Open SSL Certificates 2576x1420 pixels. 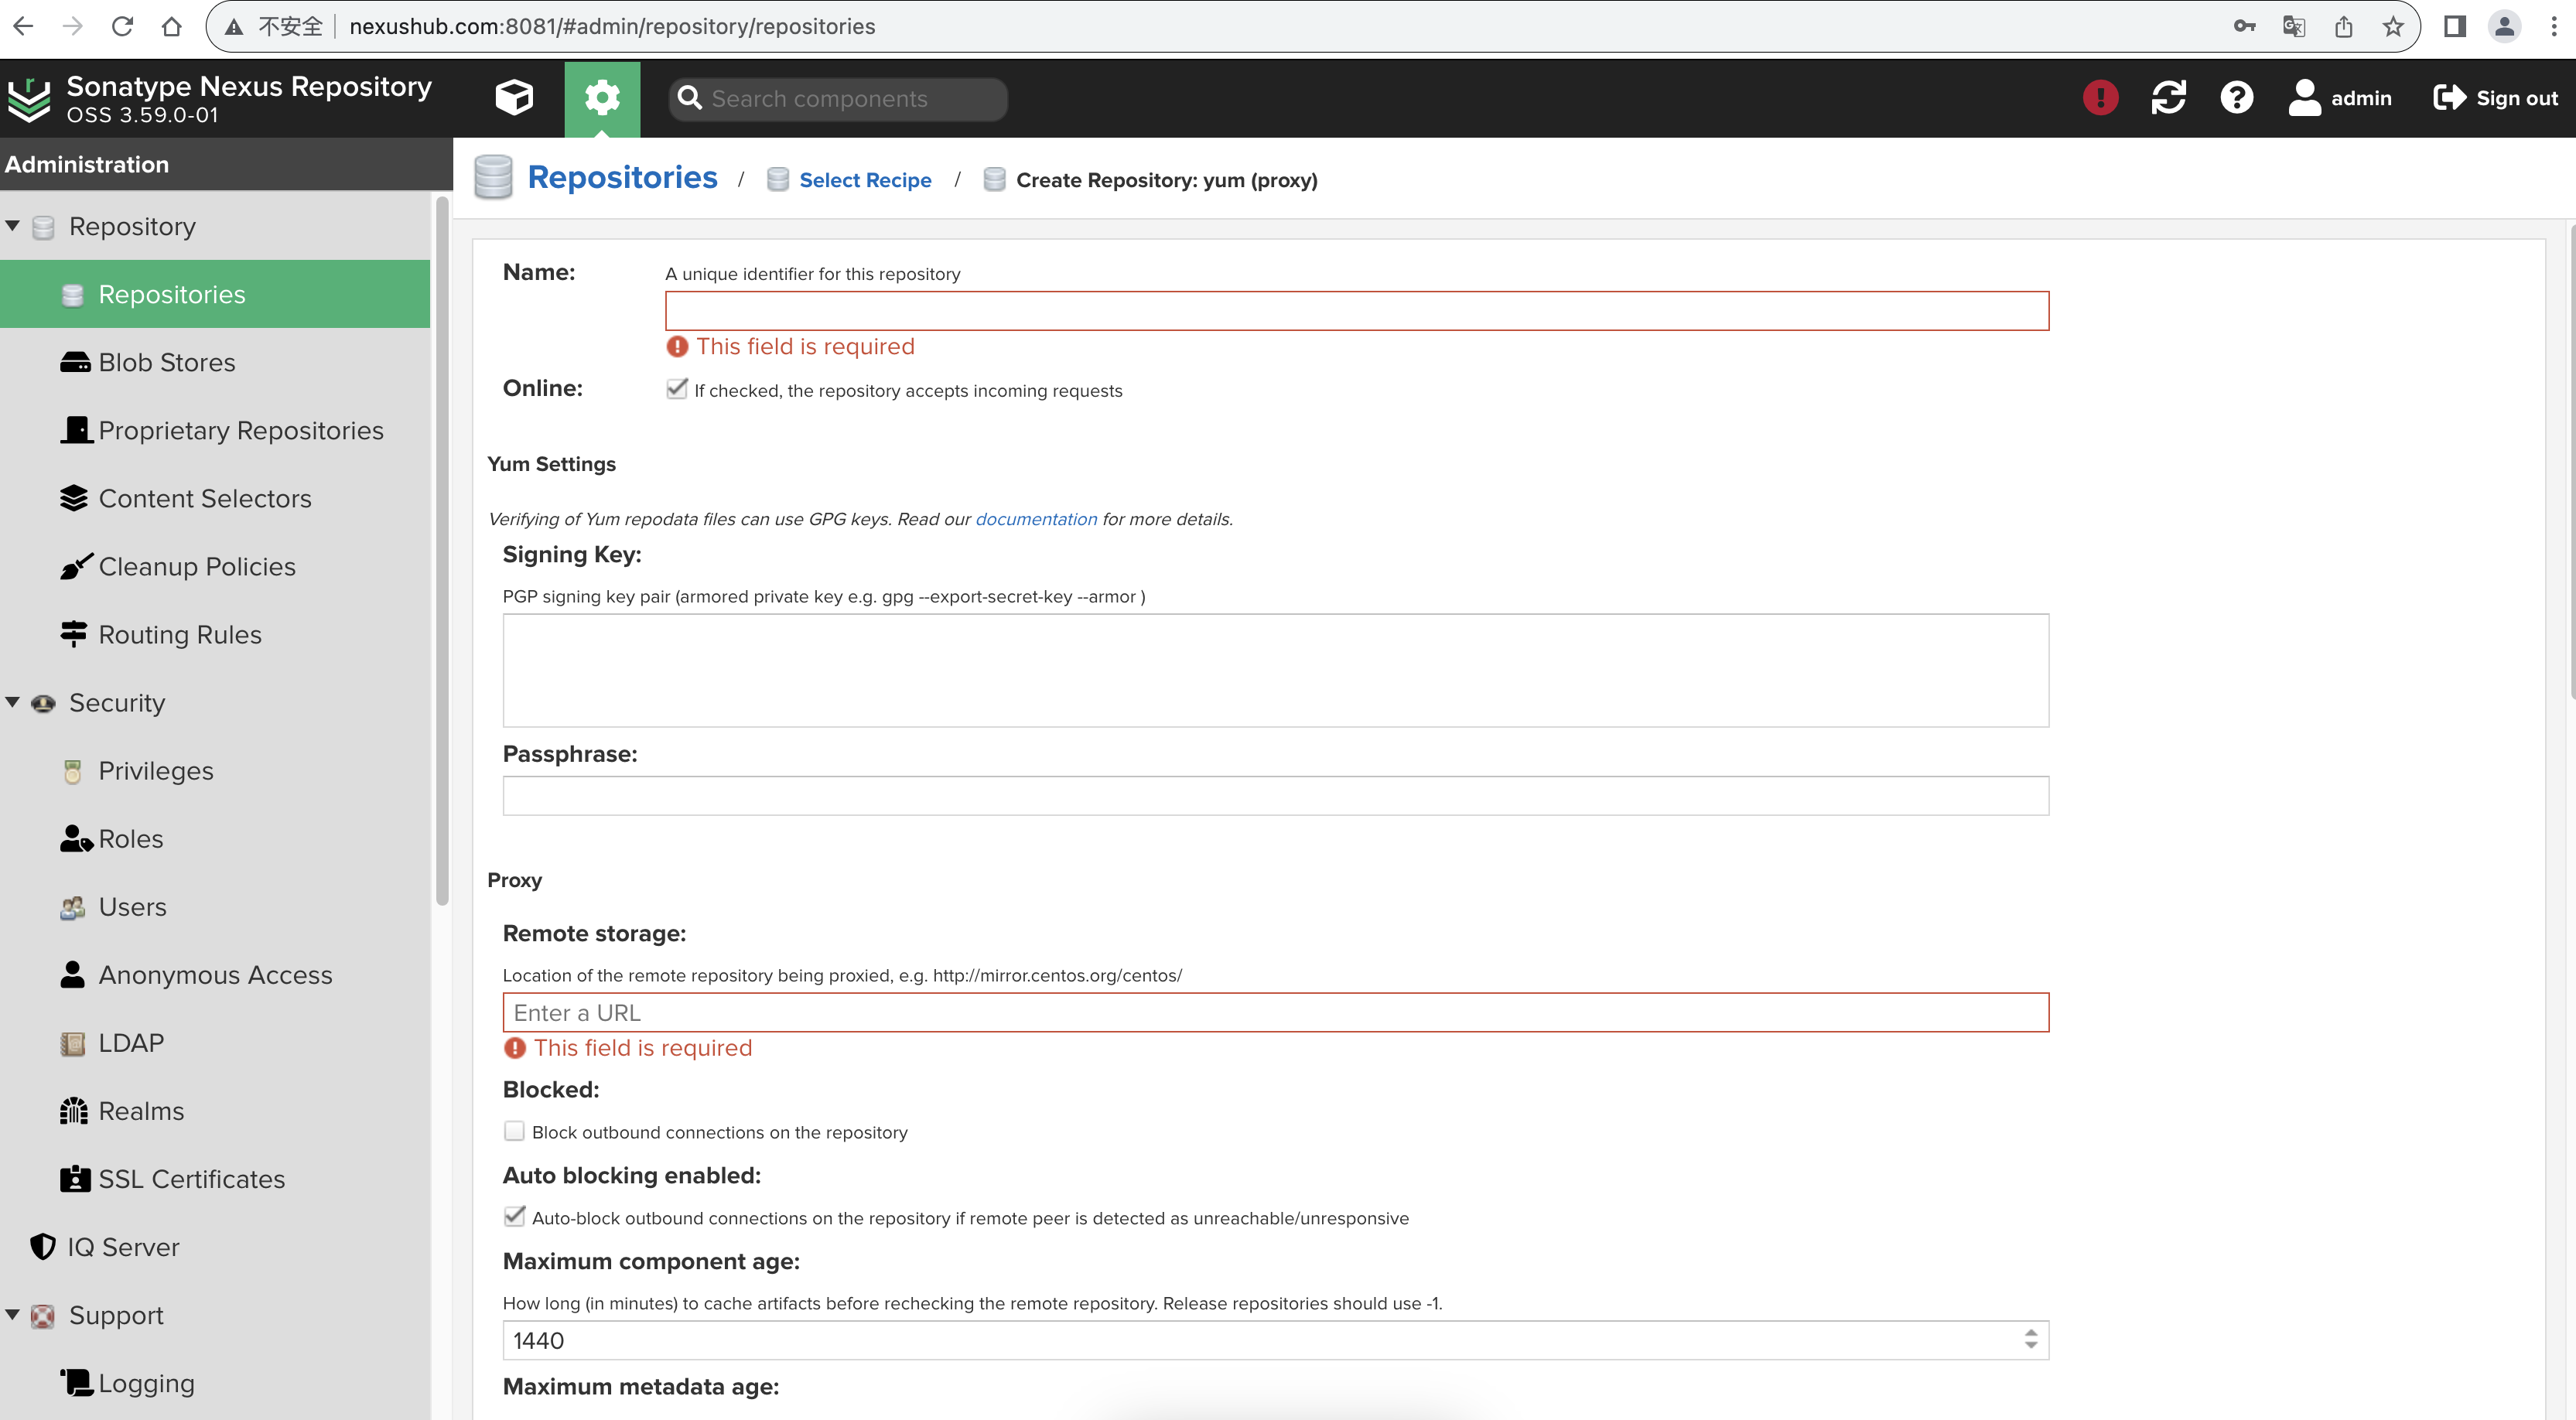(x=215, y=1179)
